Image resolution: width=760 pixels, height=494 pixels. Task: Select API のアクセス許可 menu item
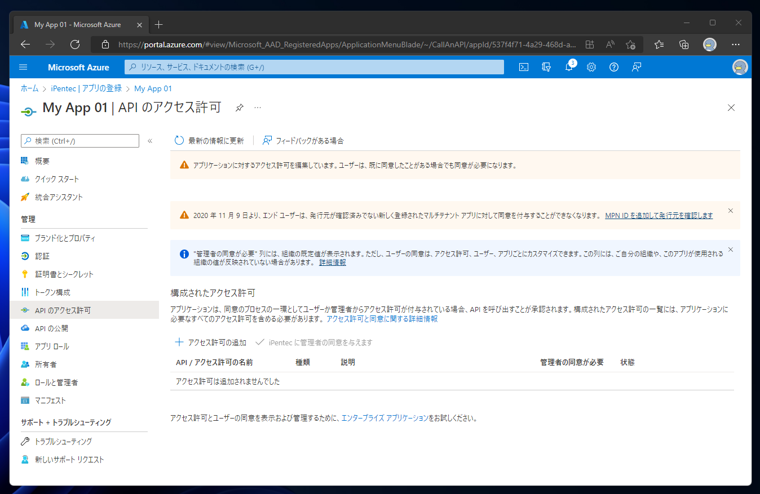84,310
